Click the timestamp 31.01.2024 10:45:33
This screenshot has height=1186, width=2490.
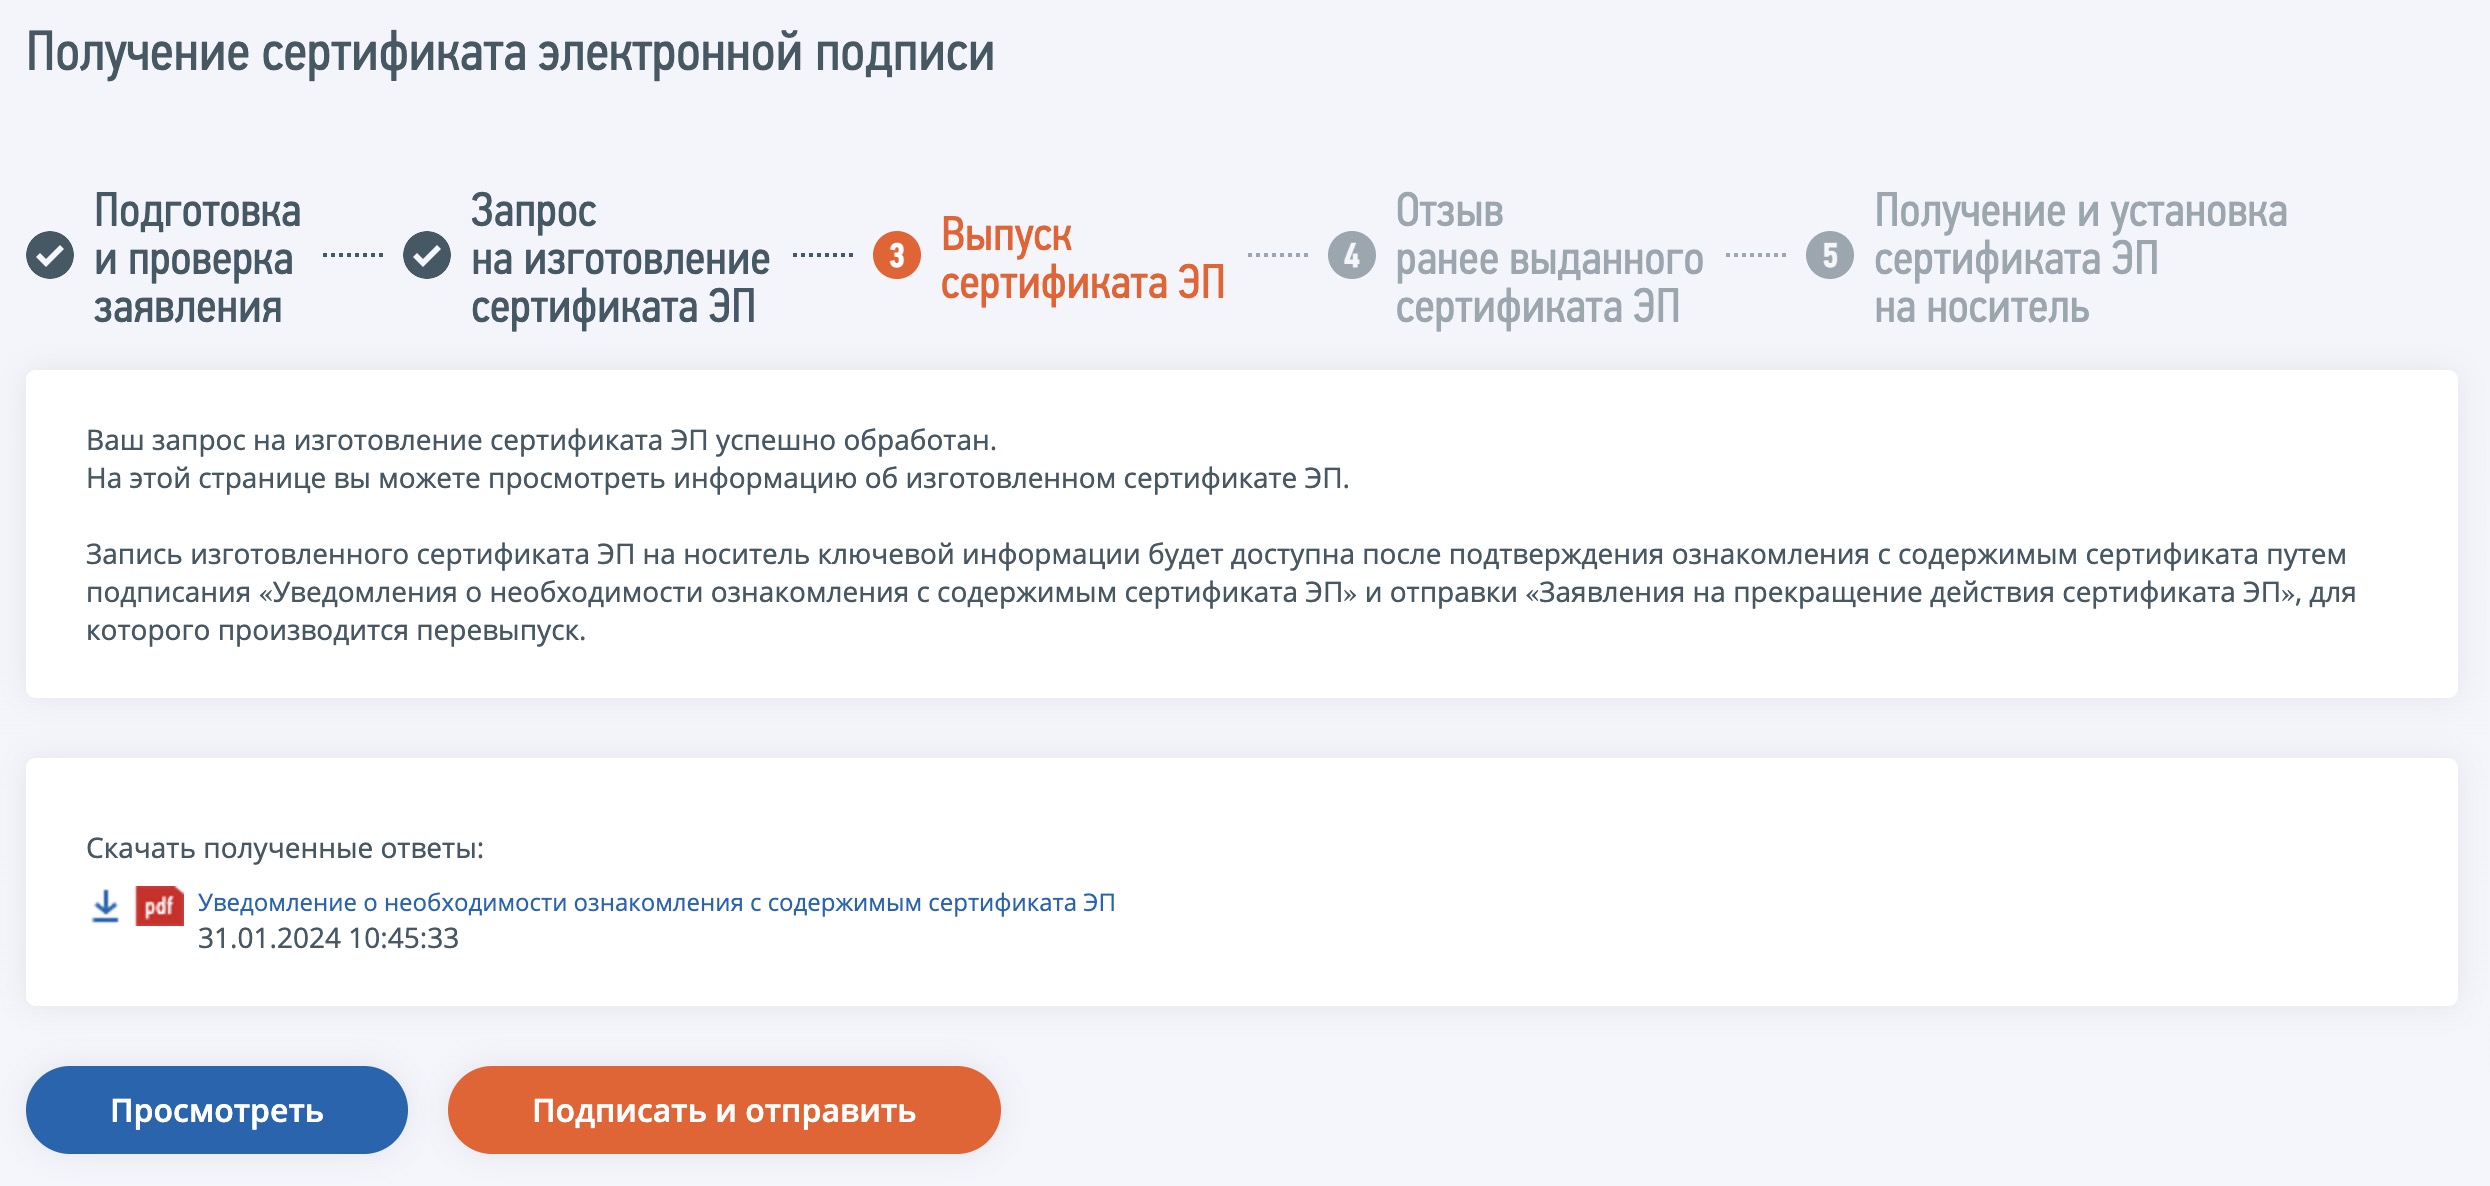[x=328, y=938]
